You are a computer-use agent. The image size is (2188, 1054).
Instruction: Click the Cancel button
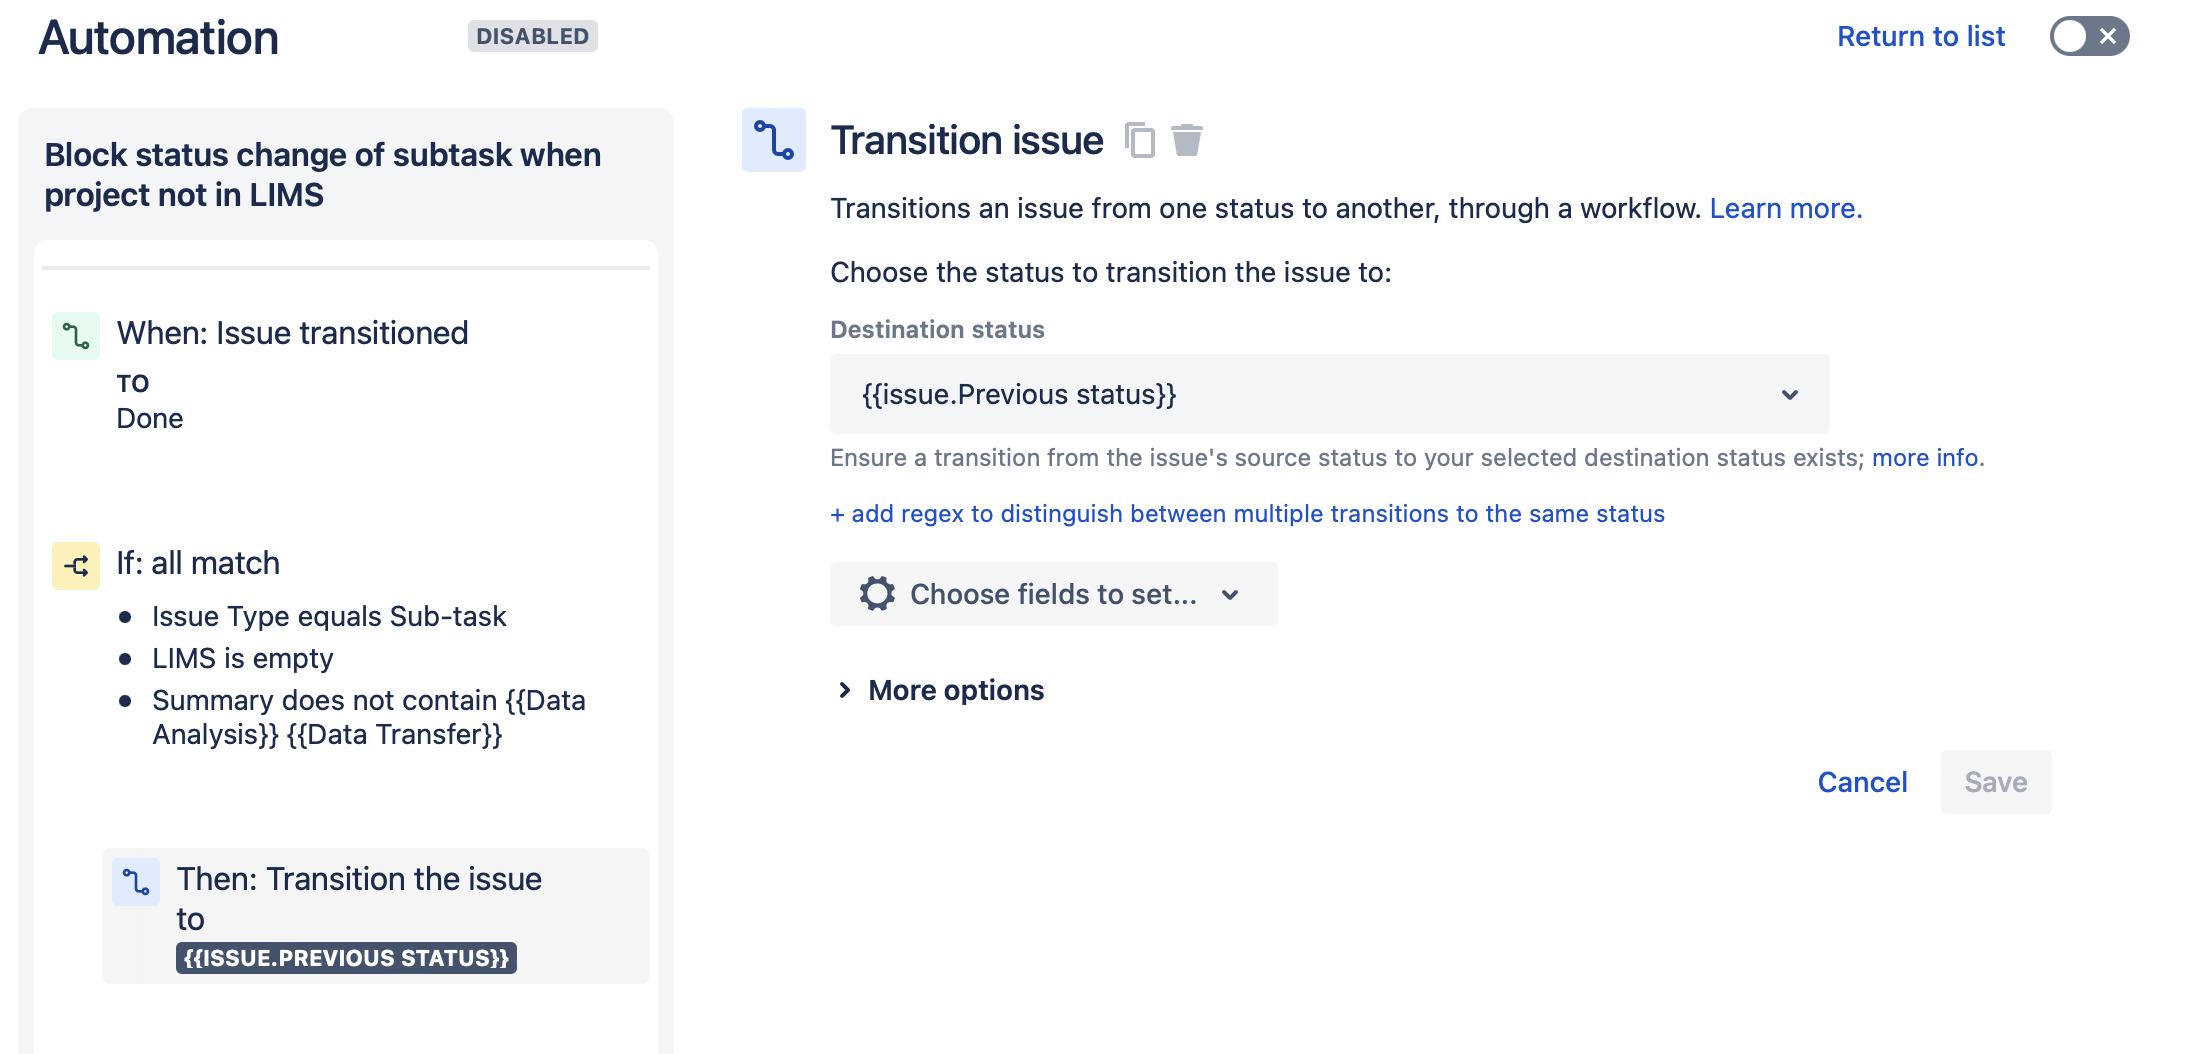(1861, 782)
